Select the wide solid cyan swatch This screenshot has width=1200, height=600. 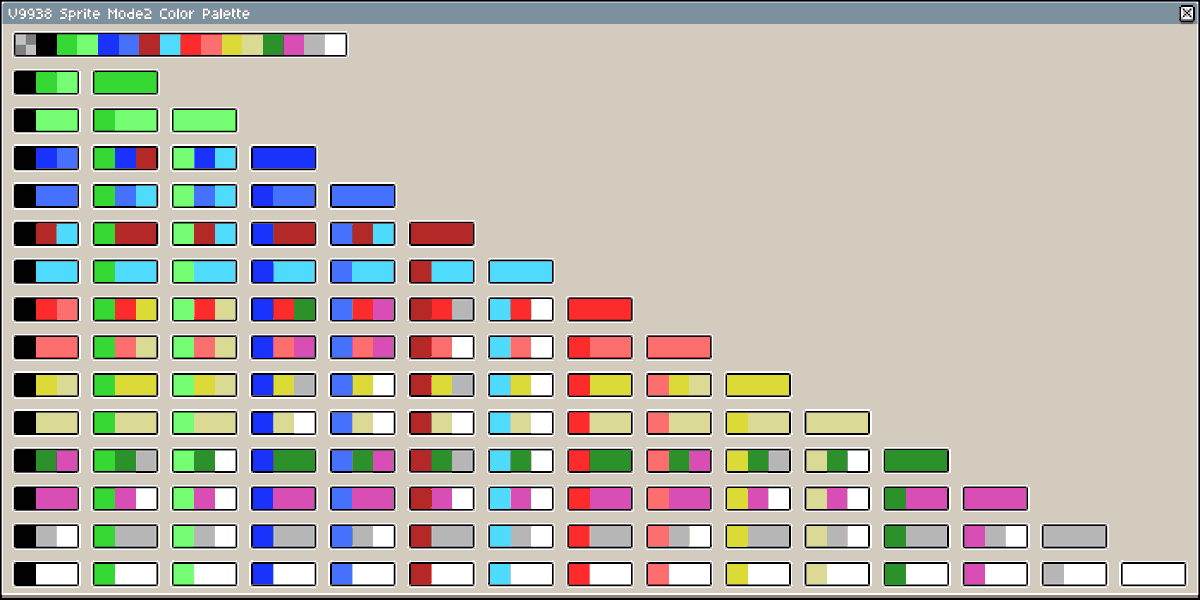[520, 272]
